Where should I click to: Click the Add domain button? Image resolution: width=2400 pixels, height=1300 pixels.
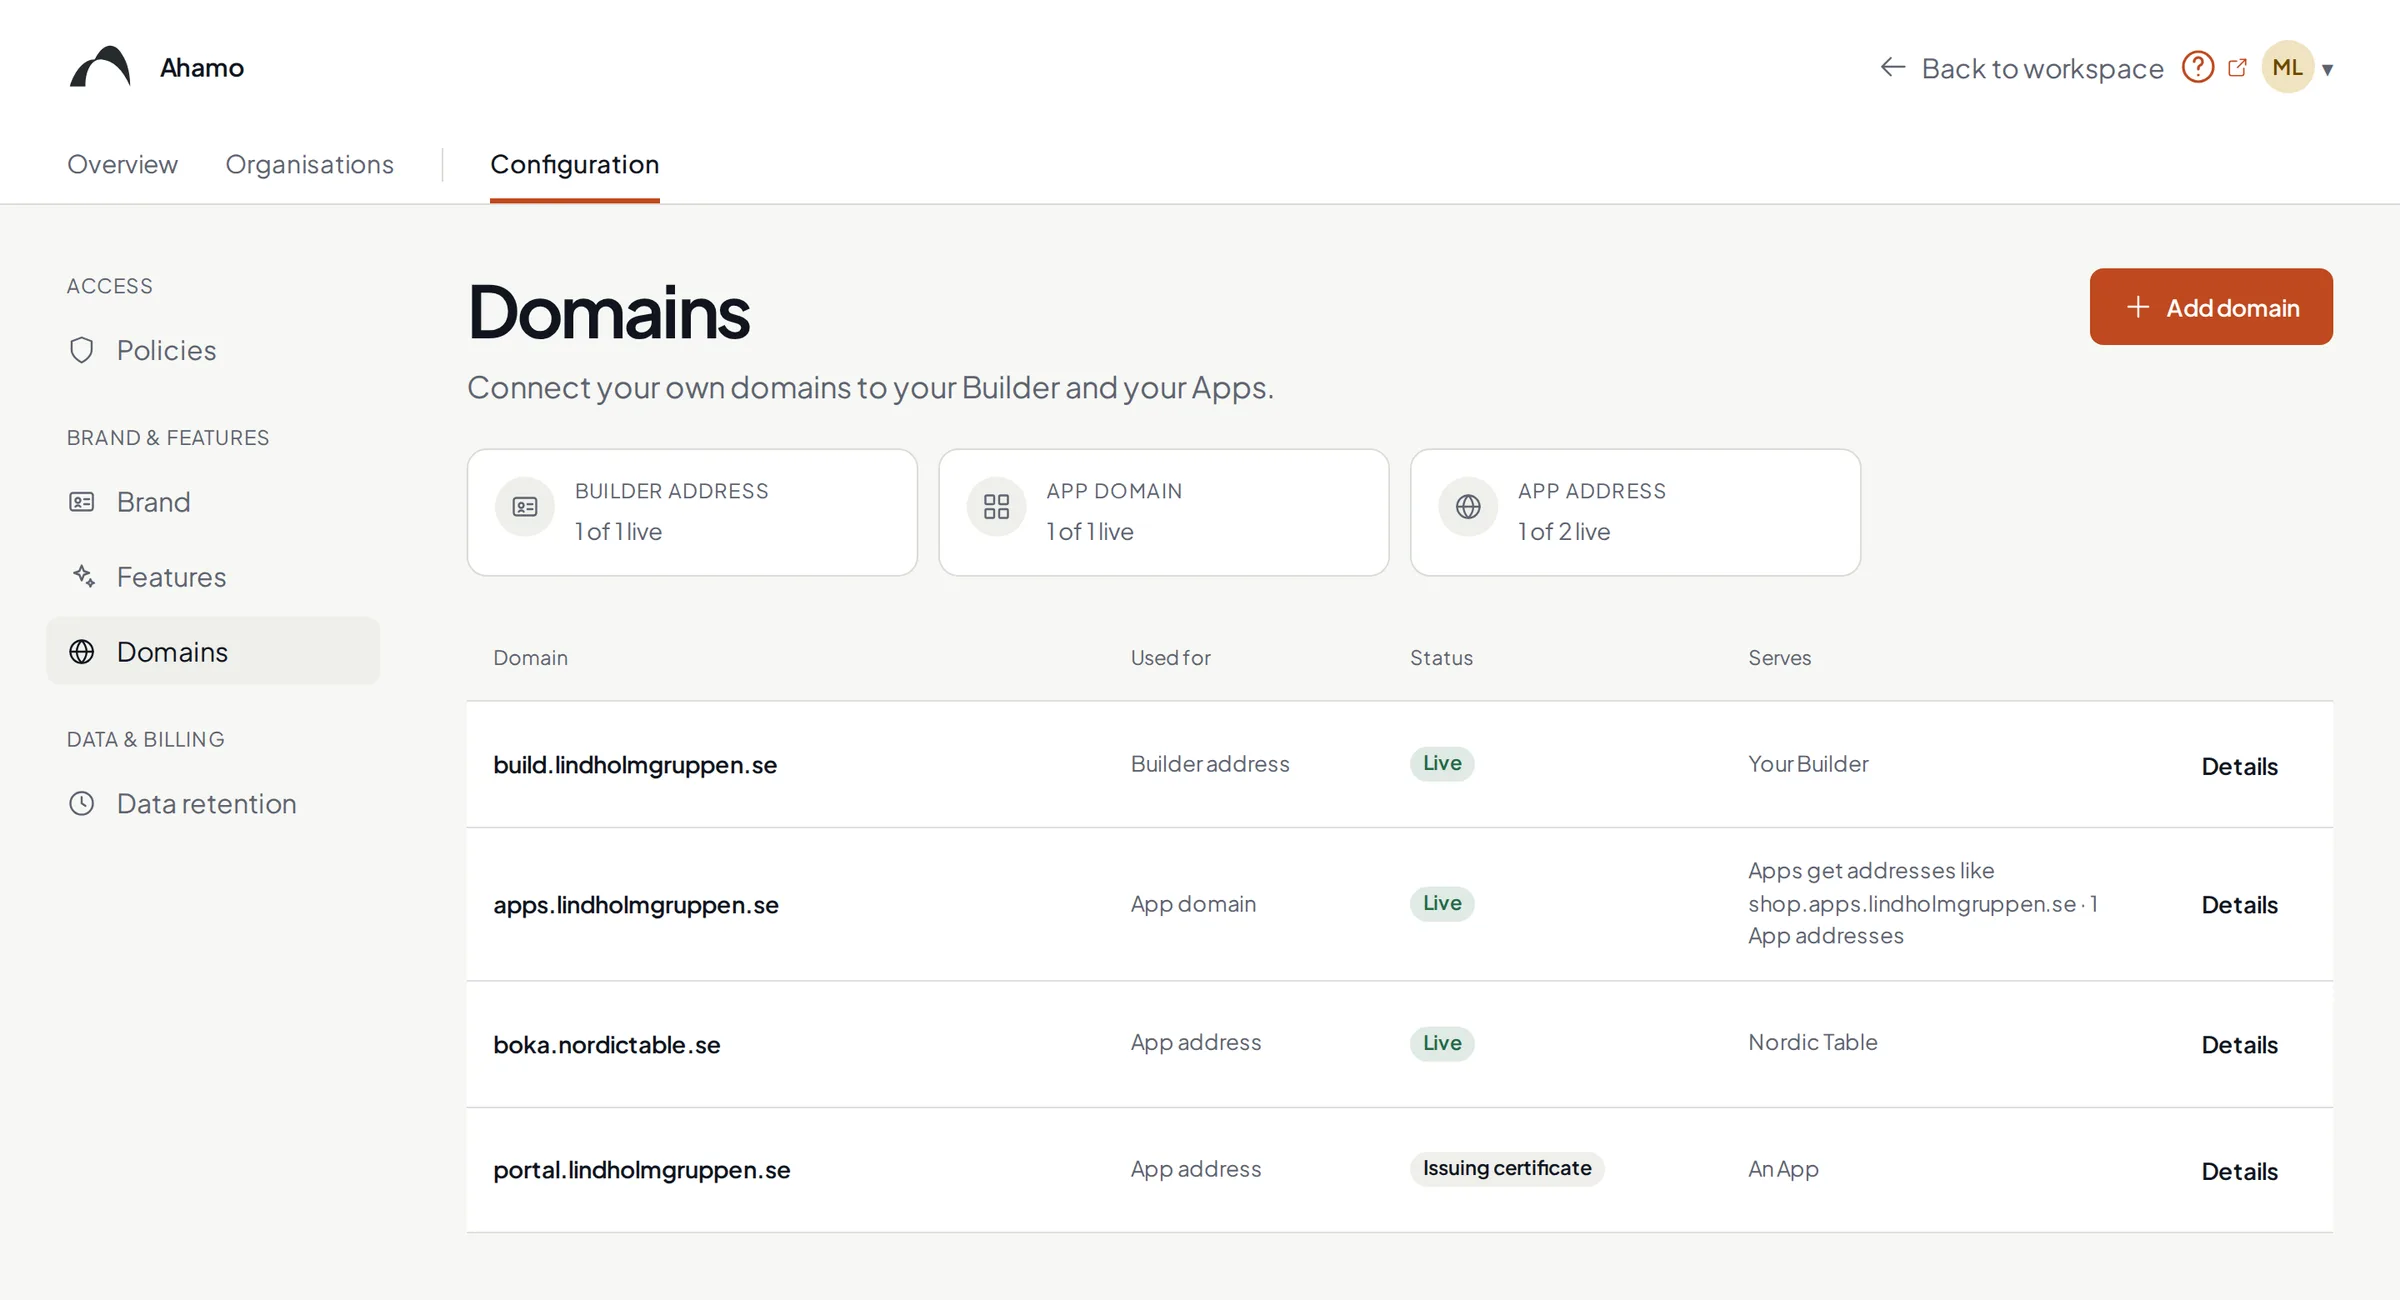click(2211, 307)
